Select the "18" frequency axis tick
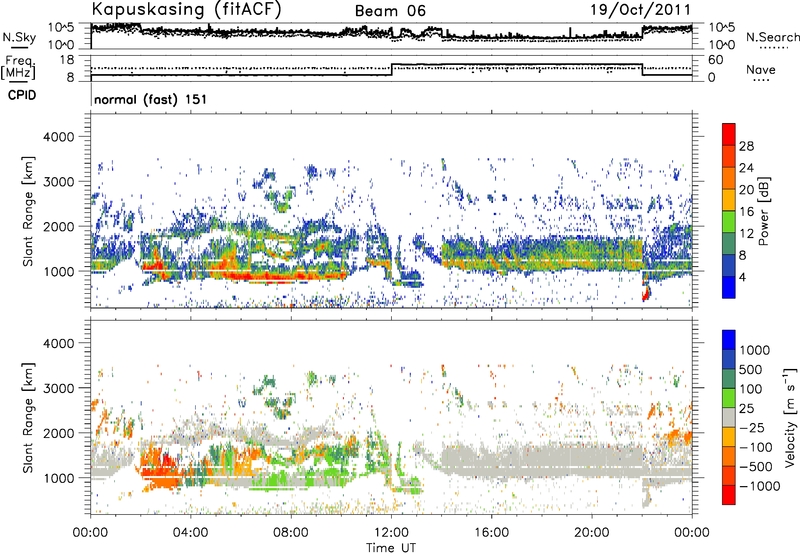800x554 pixels. pyautogui.click(x=67, y=60)
